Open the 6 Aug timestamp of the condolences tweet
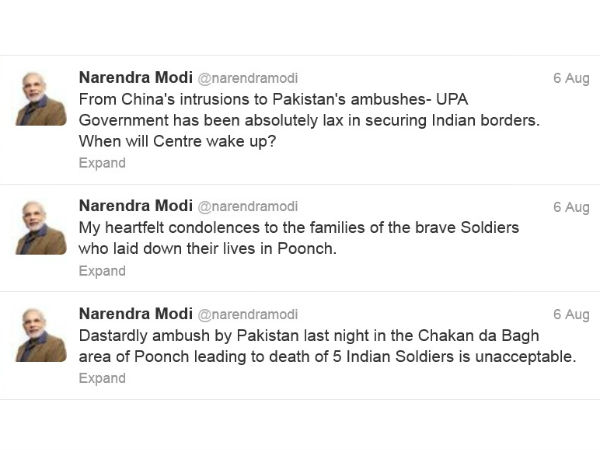The width and height of the screenshot is (600, 450). point(571,207)
